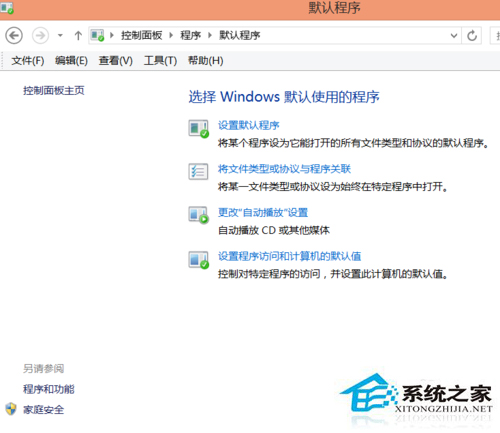The width and height of the screenshot is (500, 433).
Task: Click the 另请参阅 label
Action: tap(43, 369)
